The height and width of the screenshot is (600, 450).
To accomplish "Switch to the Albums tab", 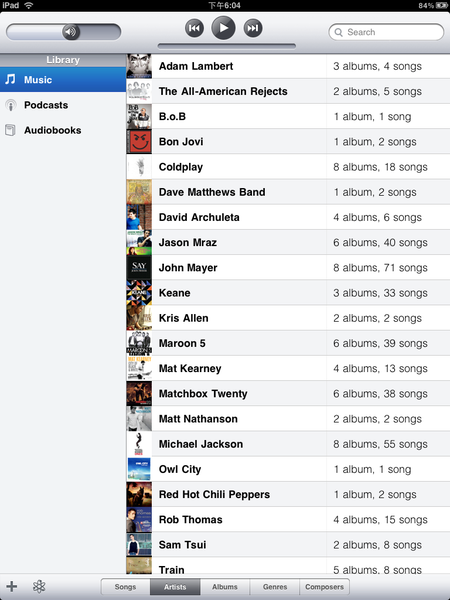I will pyautogui.click(x=225, y=587).
